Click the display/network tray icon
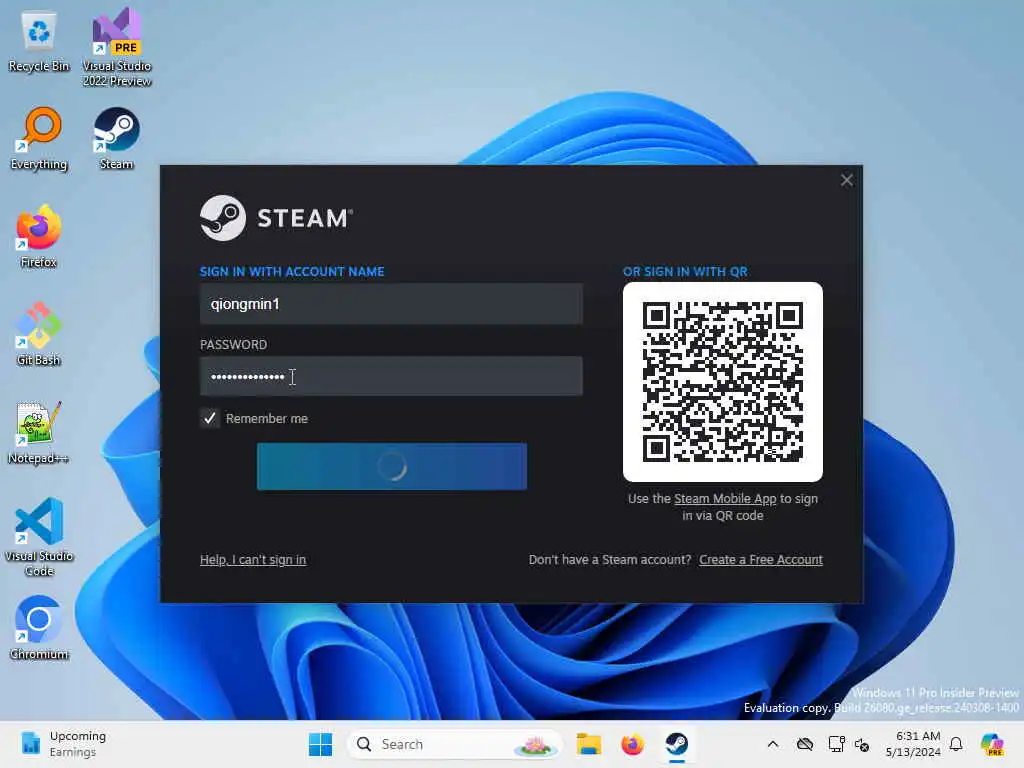 click(x=836, y=744)
